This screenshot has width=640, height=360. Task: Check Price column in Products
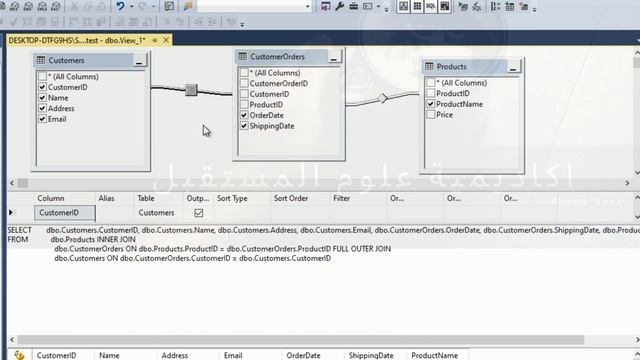point(431,115)
